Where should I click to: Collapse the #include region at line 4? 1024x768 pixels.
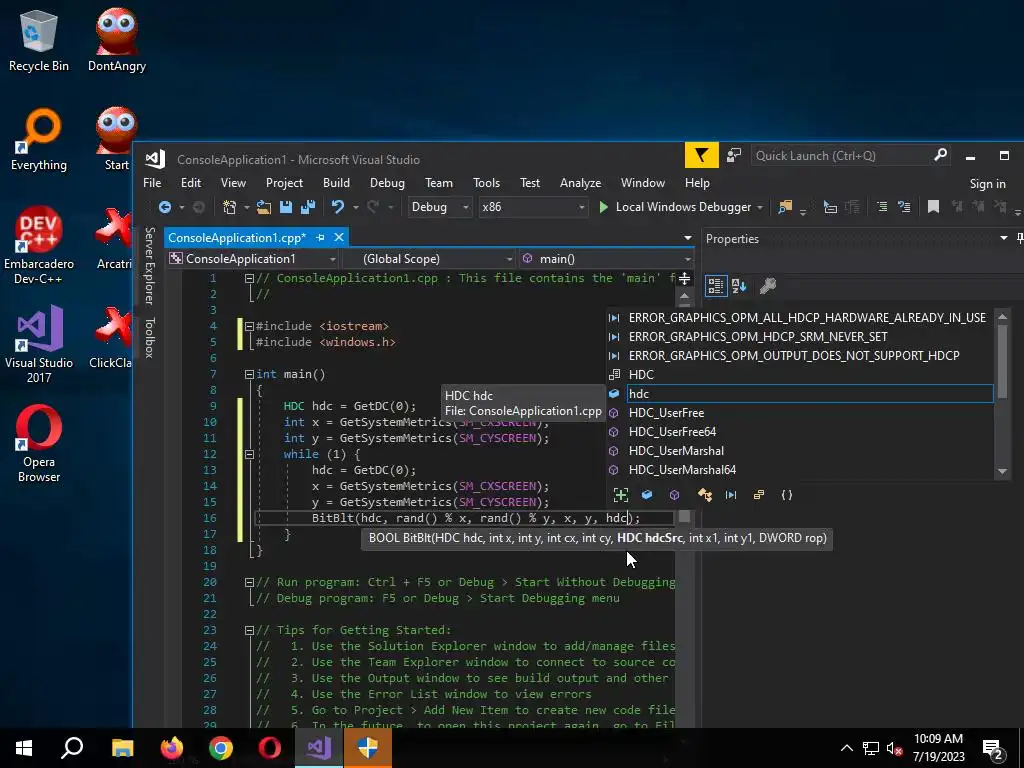[x=249, y=327]
